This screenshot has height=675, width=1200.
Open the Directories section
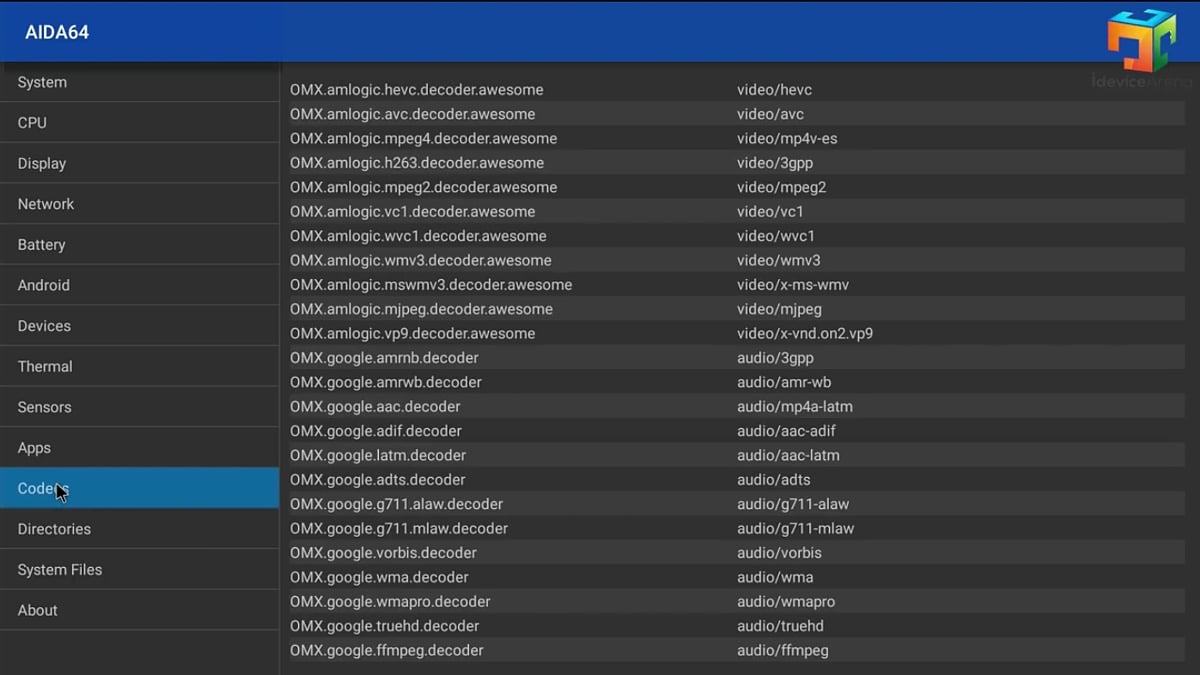click(x=139, y=528)
